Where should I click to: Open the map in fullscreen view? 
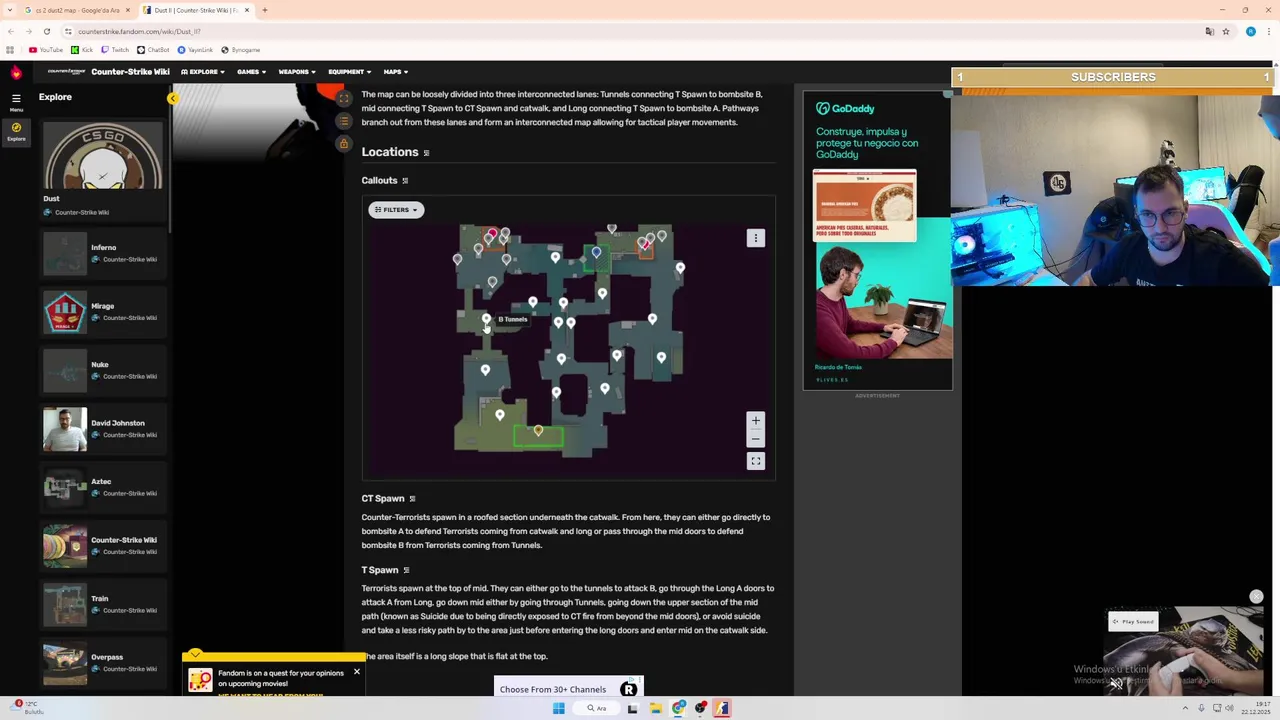(x=756, y=461)
